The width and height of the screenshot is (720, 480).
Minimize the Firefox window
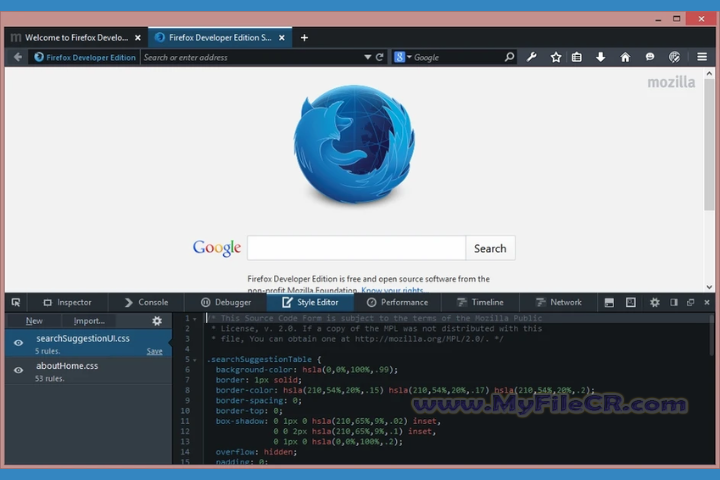pyautogui.click(x=658, y=19)
